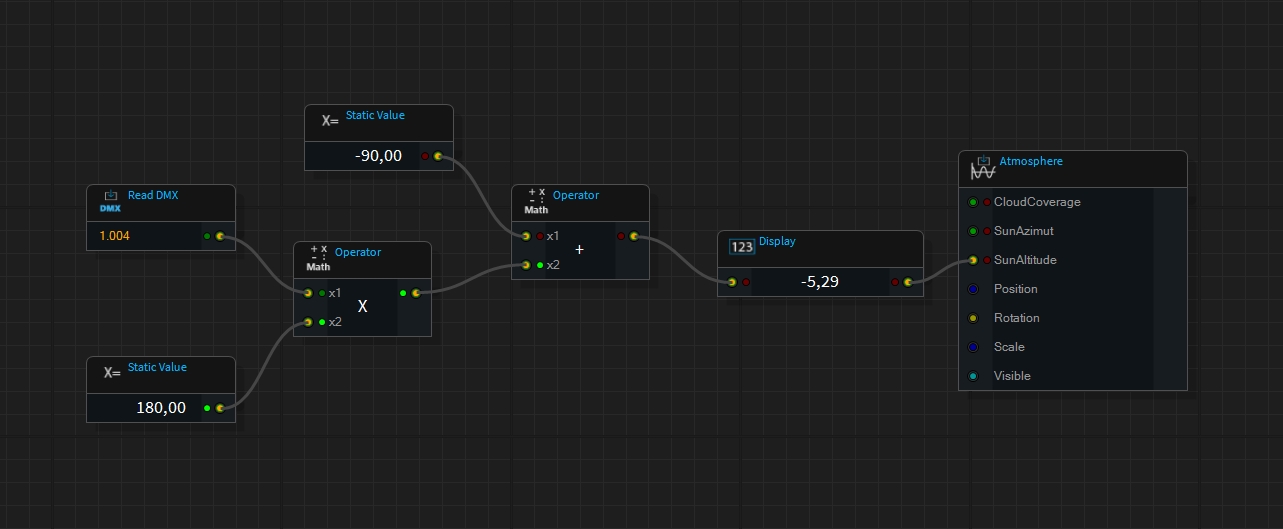Click the red dot beside SunAzimut label
Viewport: 1283px width, 529px height.
coord(987,231)
